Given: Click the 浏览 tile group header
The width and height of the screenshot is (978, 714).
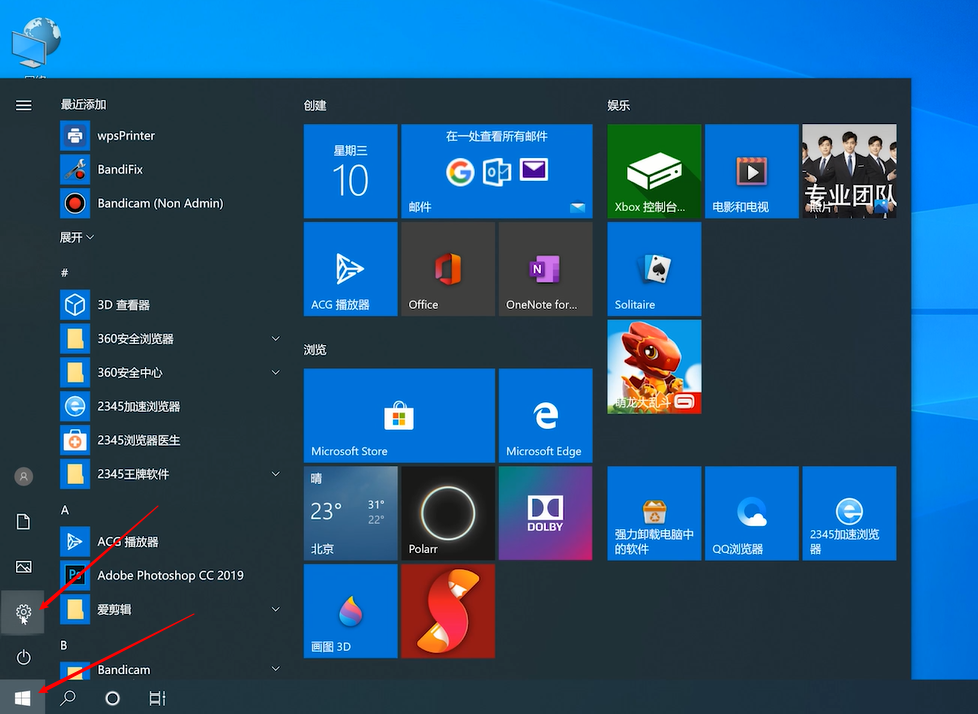Looking at the screenshot, I should (315, 350).
